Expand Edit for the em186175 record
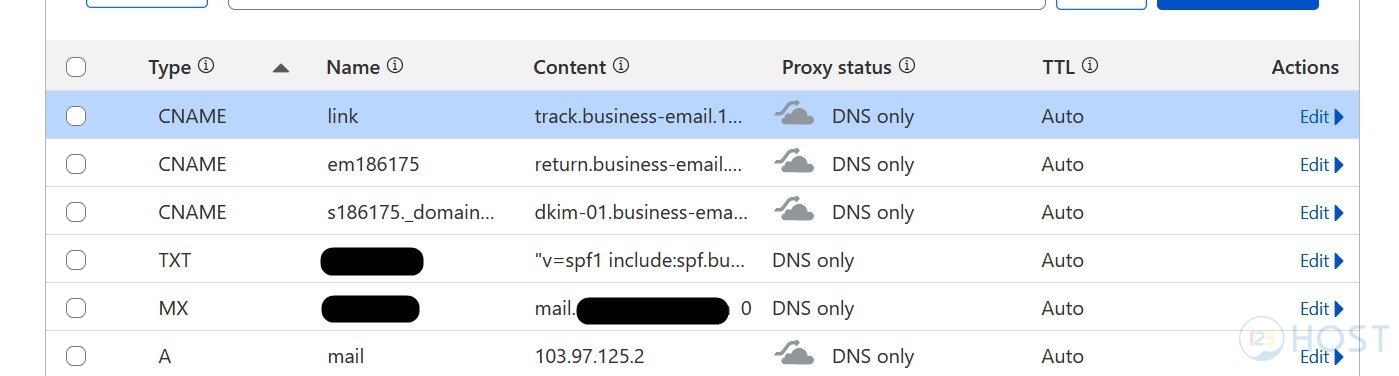Screen dimensions: 1399x376 pyautogui.click(x=1321, y=164)
